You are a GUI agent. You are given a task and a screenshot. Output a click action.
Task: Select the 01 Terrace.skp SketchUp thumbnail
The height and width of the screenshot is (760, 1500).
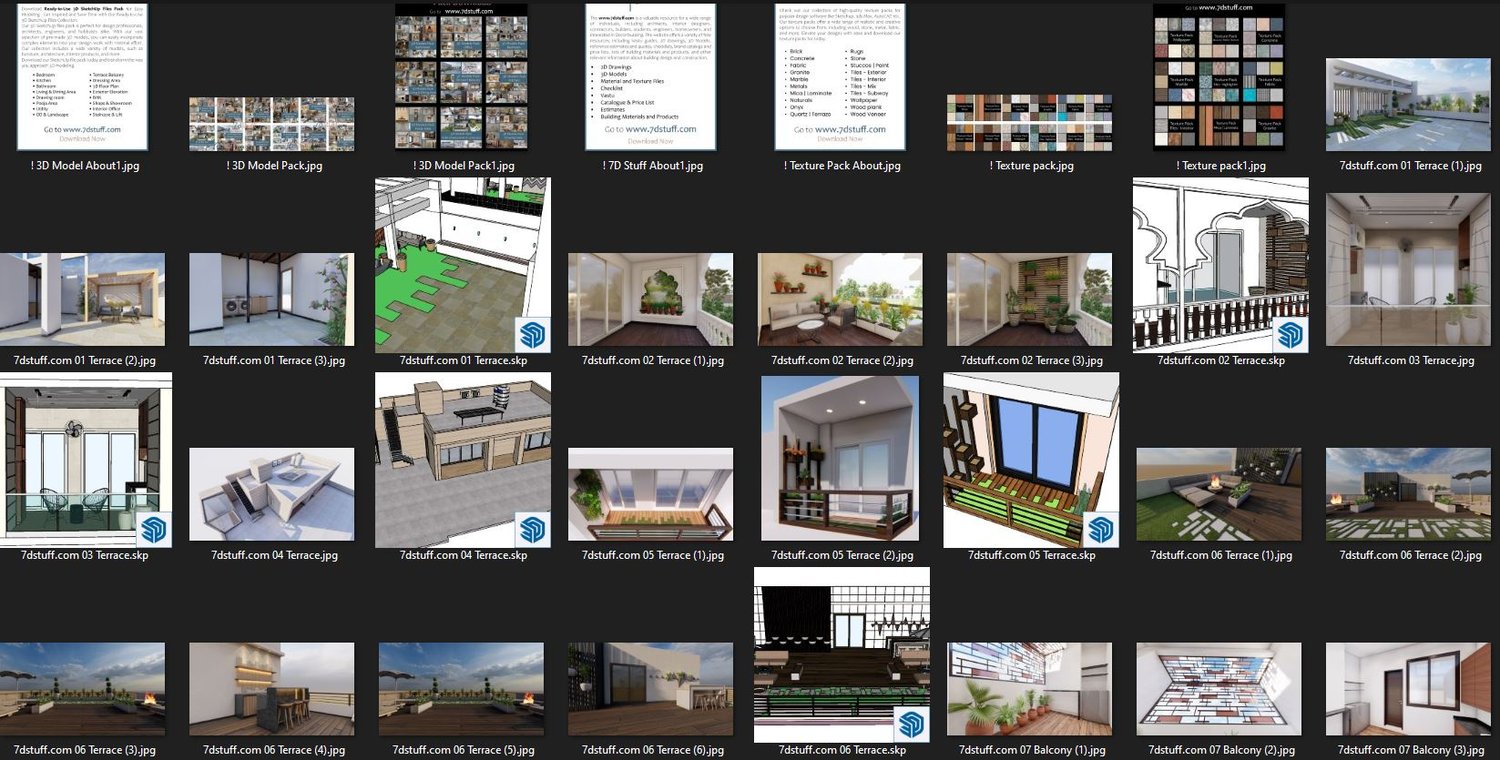pyautogui.click(x=463, y=266)
